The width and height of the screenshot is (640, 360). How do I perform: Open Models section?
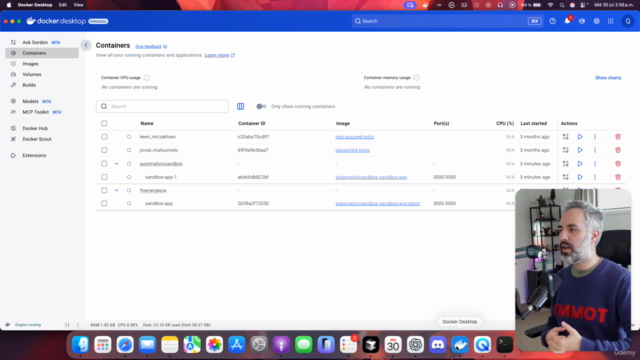coord(42,101)
